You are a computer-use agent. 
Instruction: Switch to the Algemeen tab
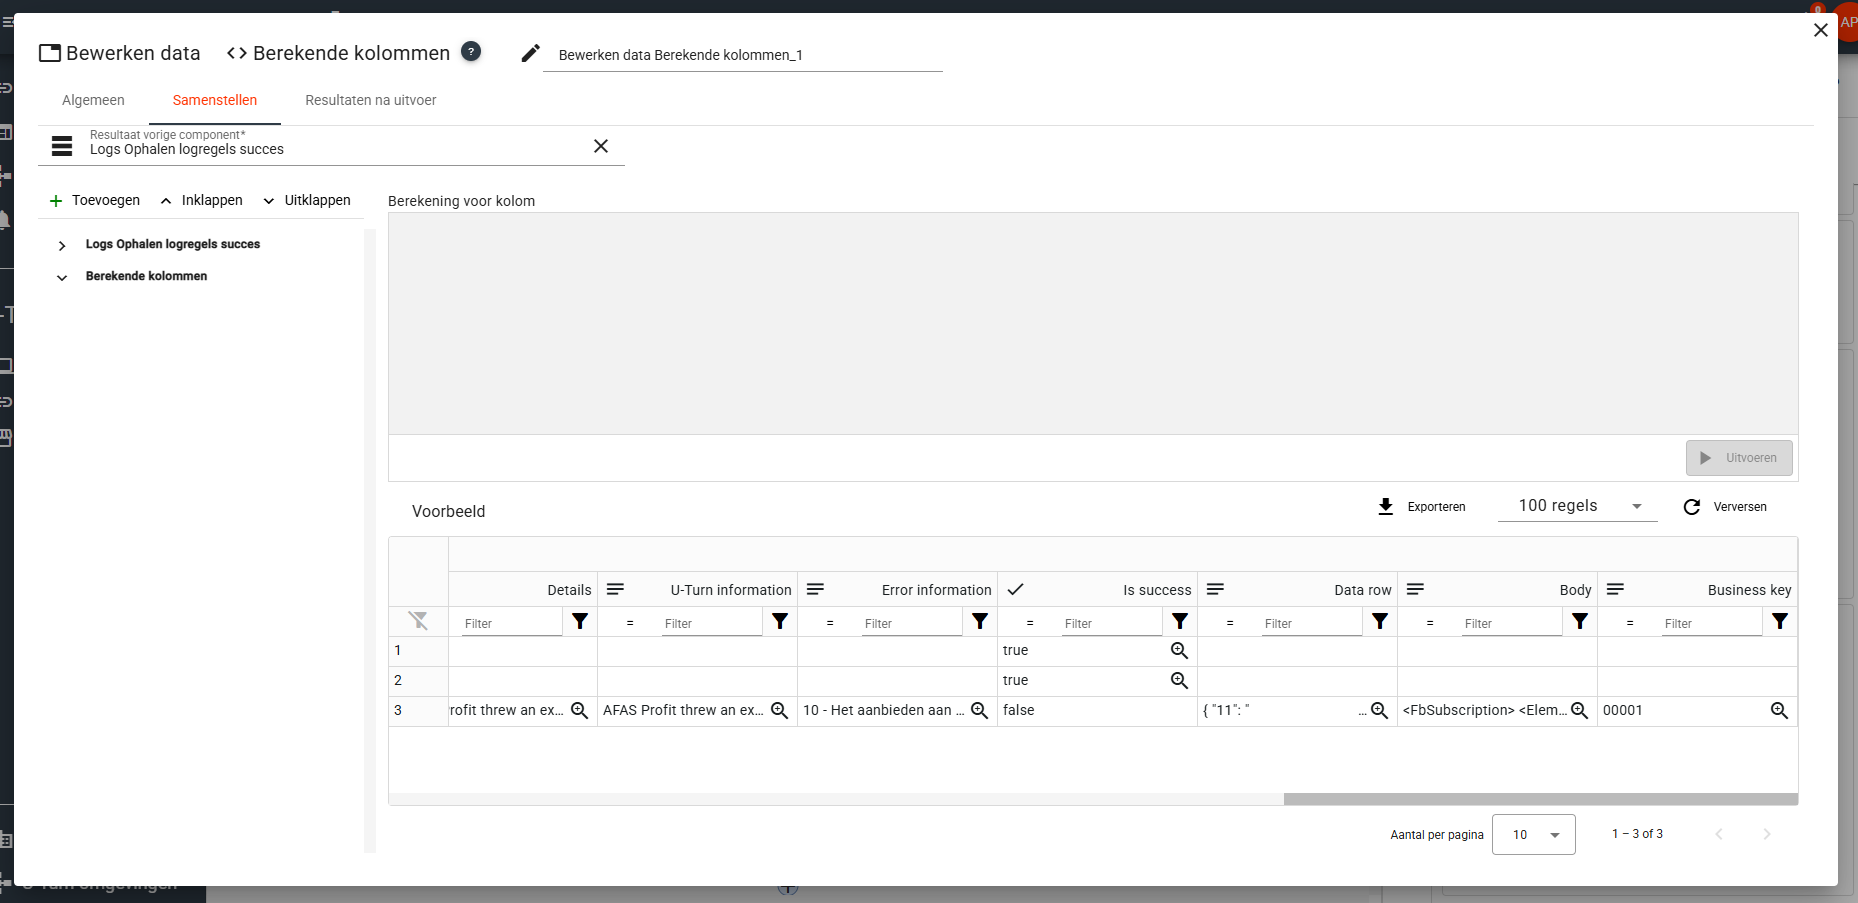[93, 100]
